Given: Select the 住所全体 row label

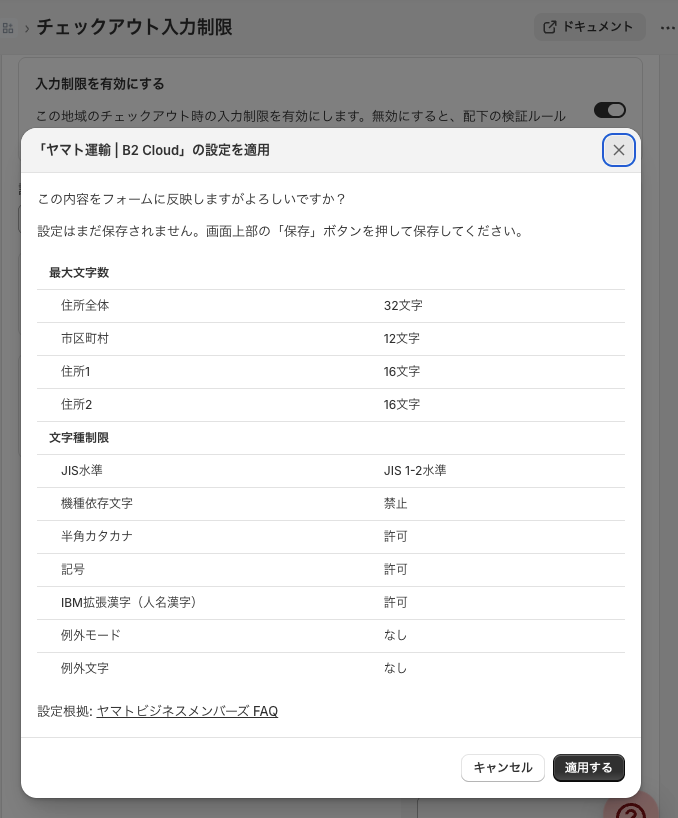Looking at the screenshot, I should click(85, 305).
